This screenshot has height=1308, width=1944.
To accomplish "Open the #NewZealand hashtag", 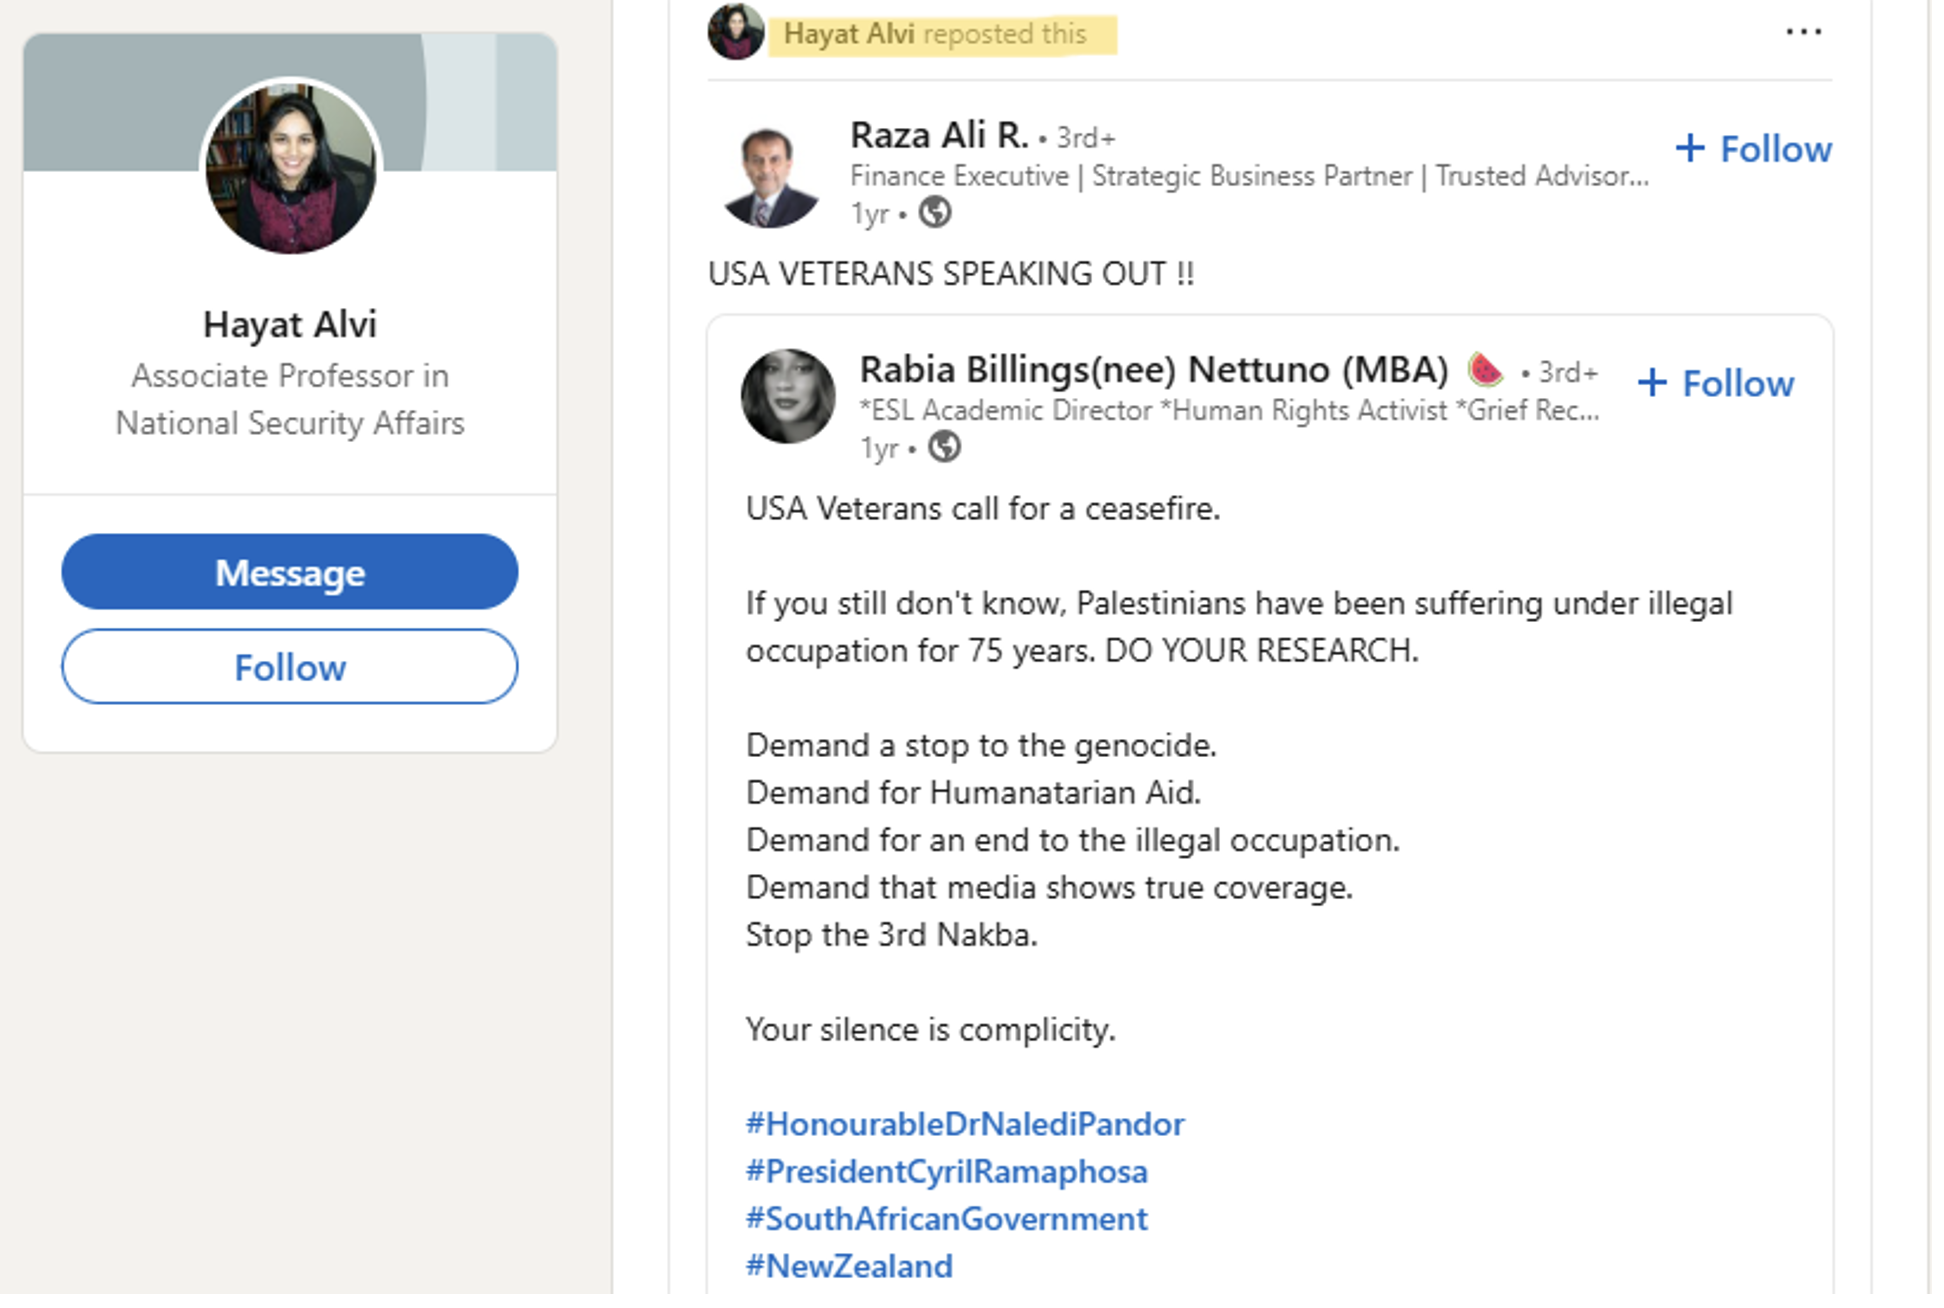I will [x=849, y=1266].
